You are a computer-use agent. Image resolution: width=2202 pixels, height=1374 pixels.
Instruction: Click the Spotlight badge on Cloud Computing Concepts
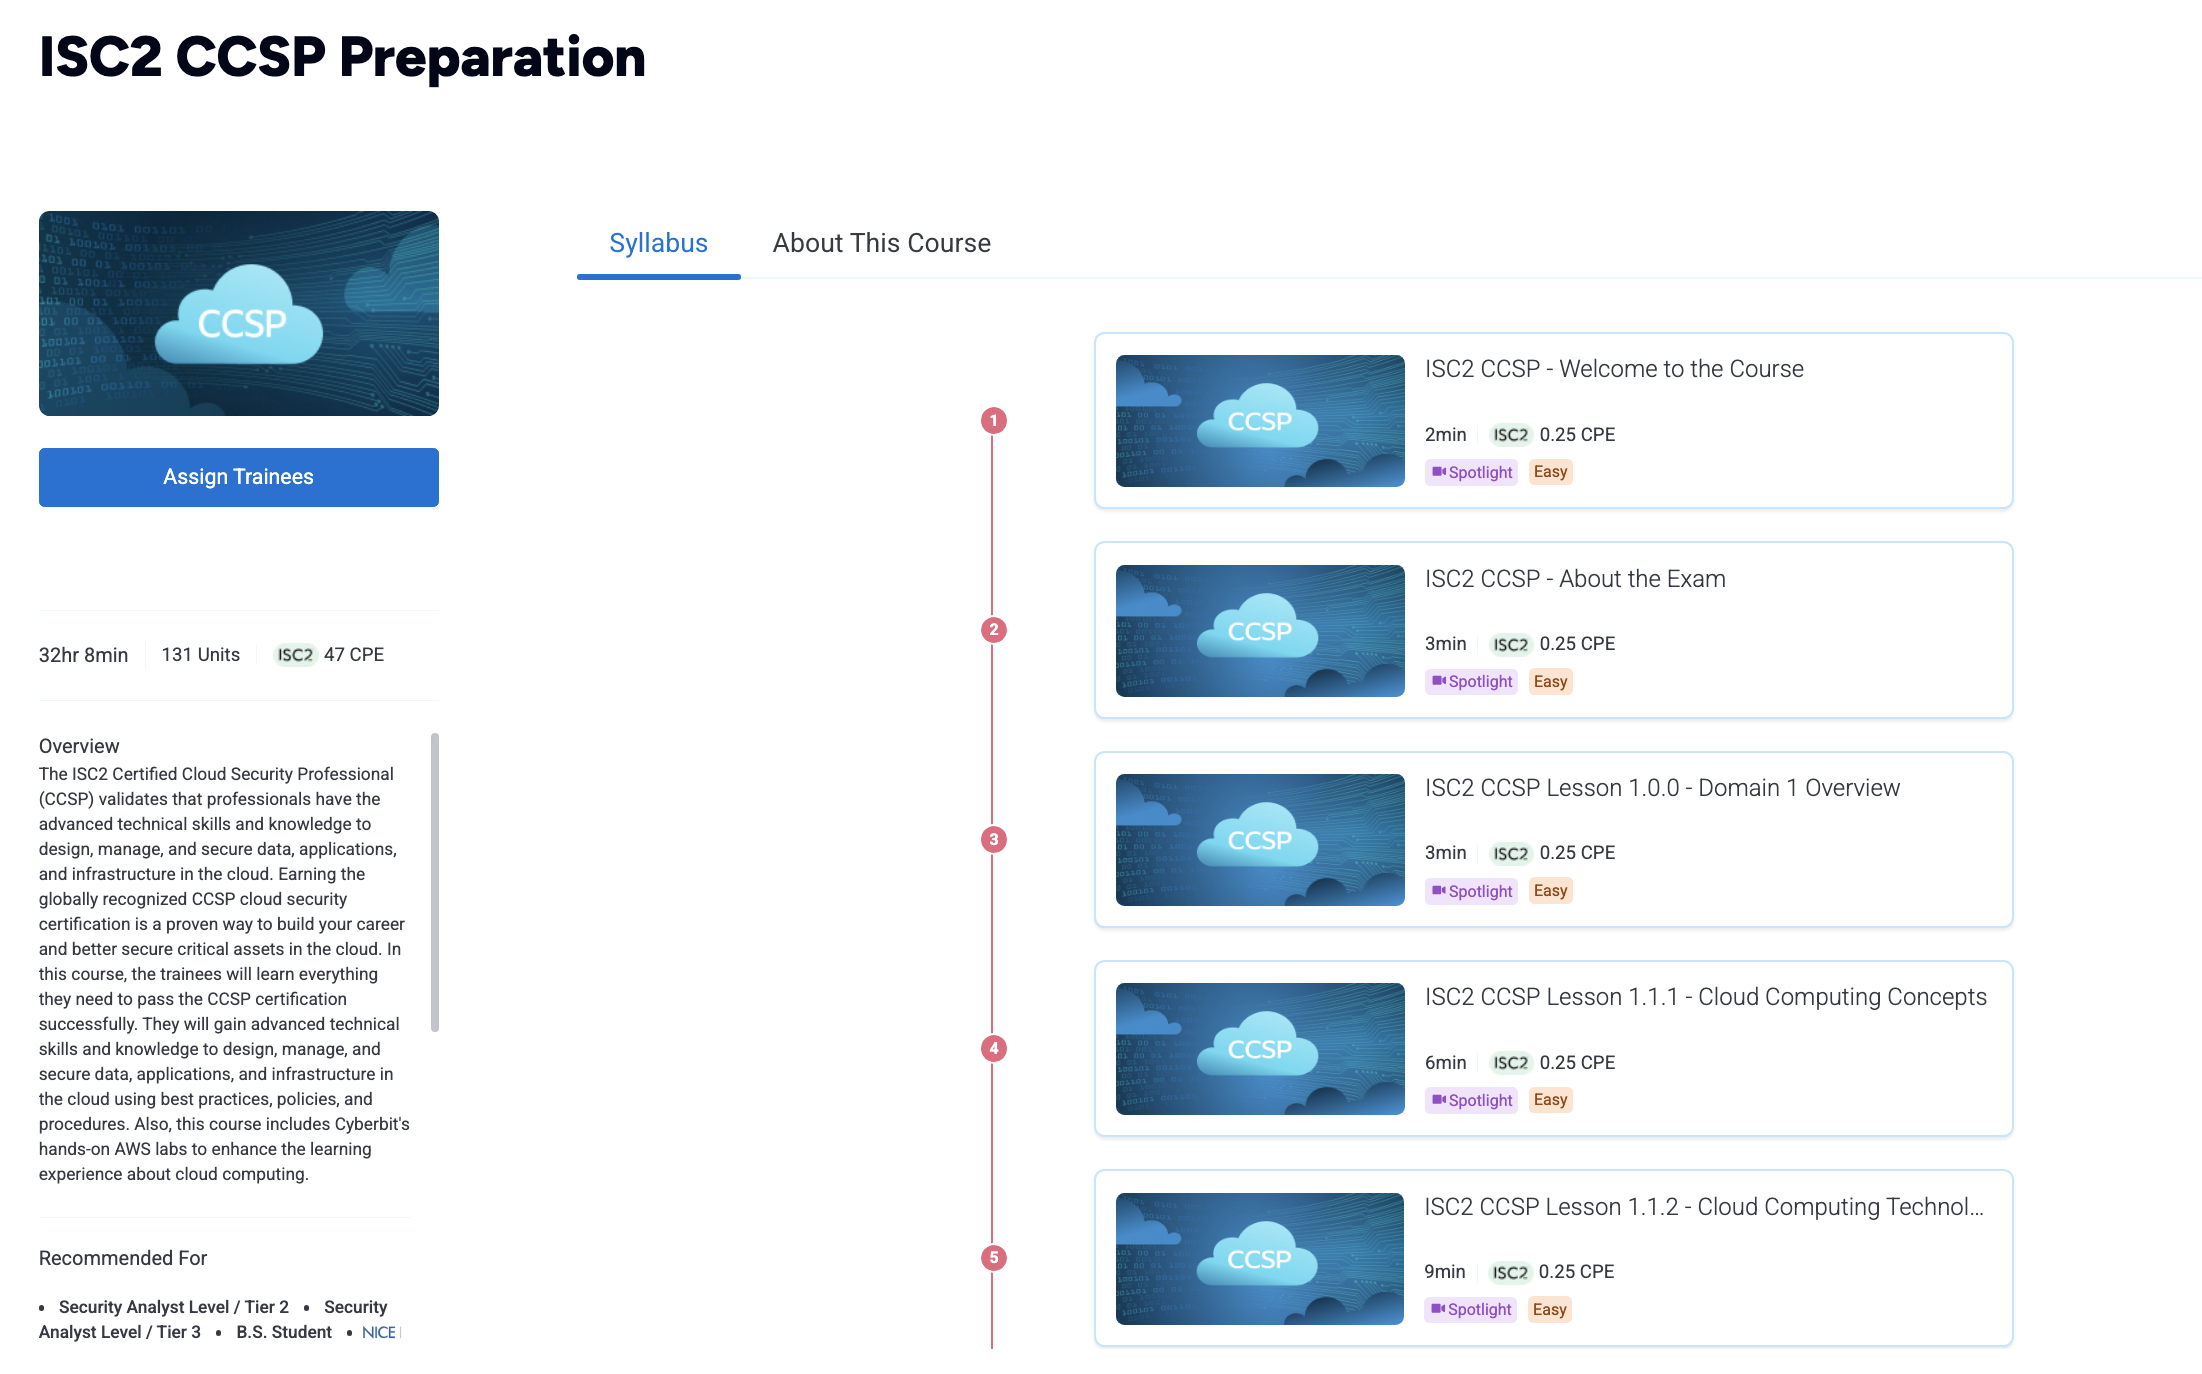click(x=1471, y=1100)
